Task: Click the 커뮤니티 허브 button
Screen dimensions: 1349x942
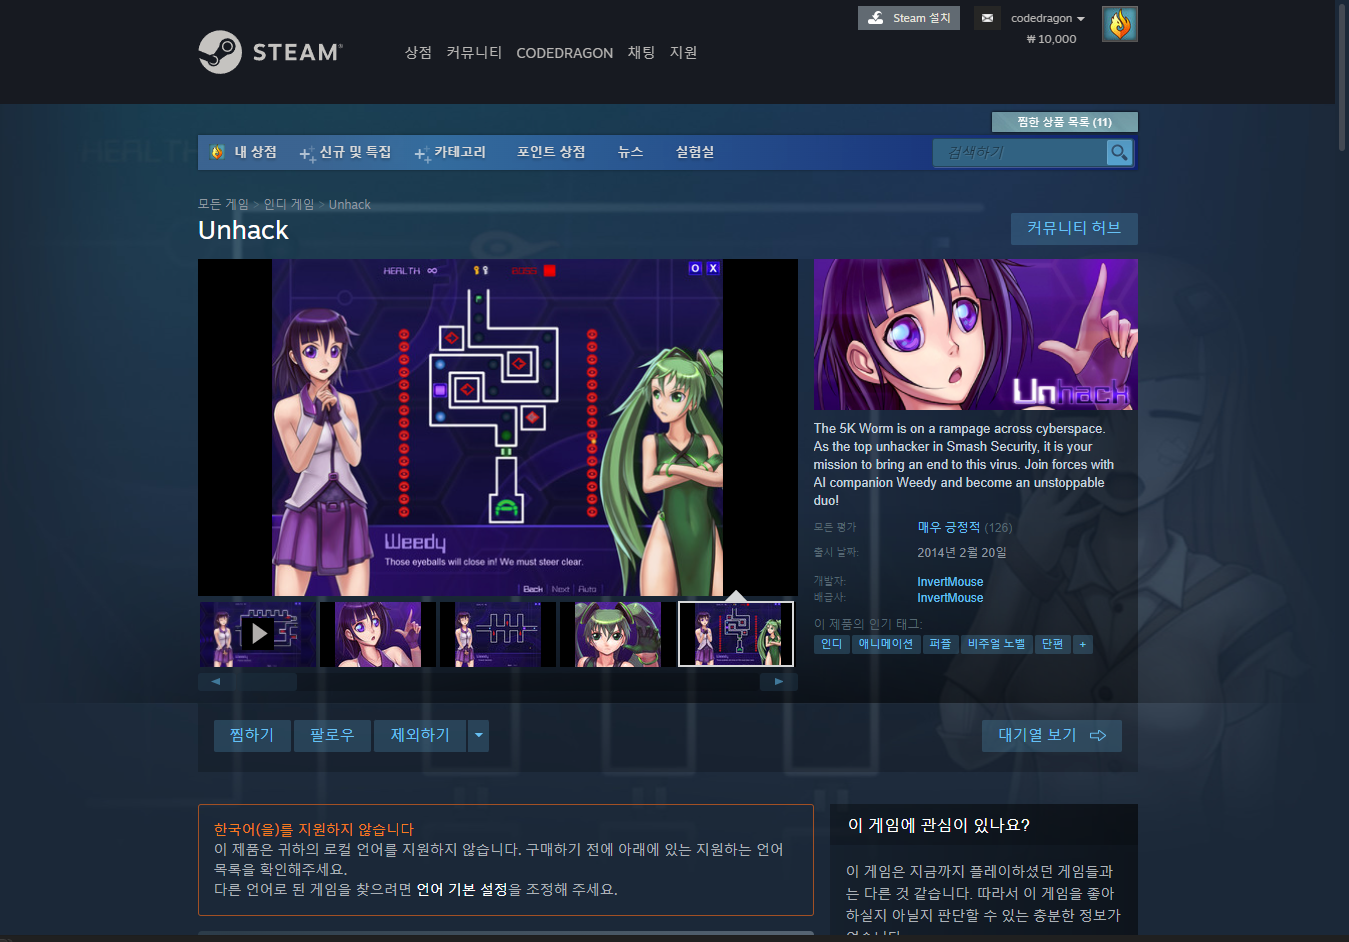Action: point(1074,228)
